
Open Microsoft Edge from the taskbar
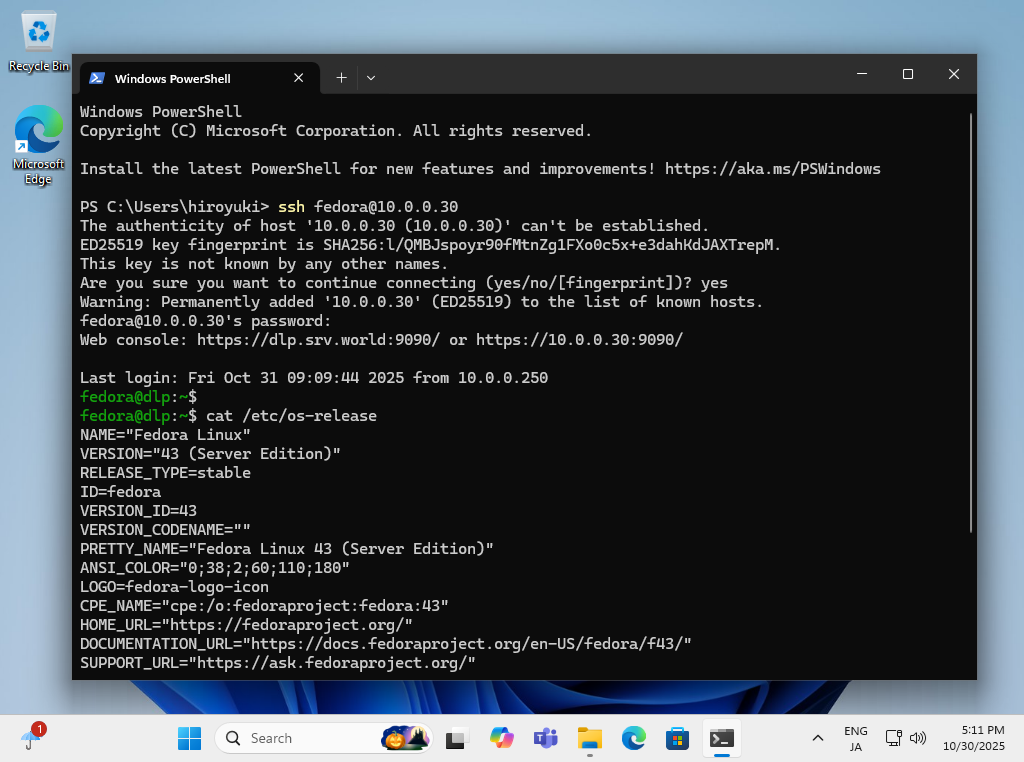pyautogui.click(x=634, y=738)
